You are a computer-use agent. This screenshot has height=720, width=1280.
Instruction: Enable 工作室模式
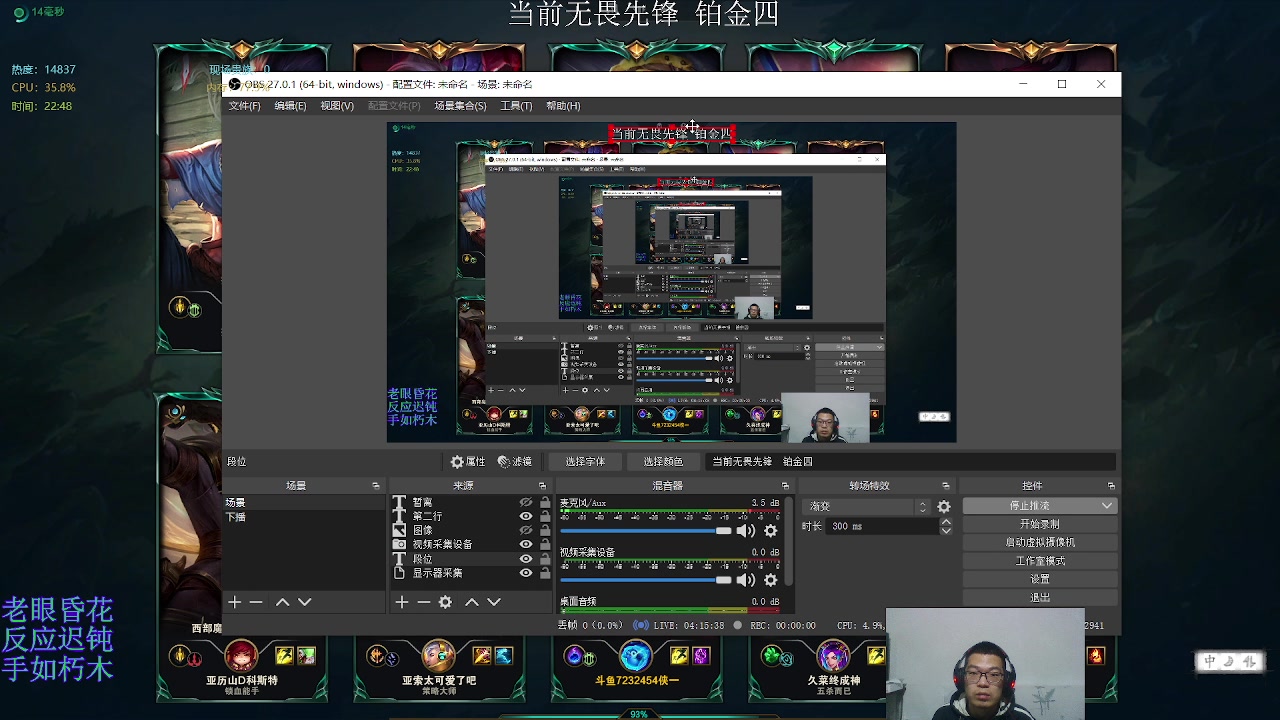coord(1039,561)
